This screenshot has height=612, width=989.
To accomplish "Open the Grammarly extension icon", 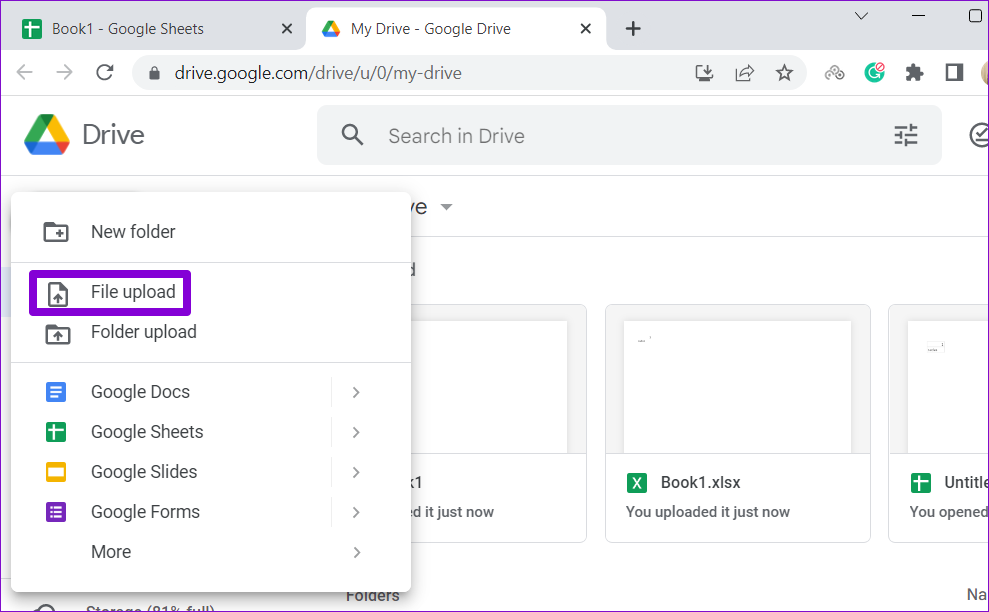I will 874,73.
